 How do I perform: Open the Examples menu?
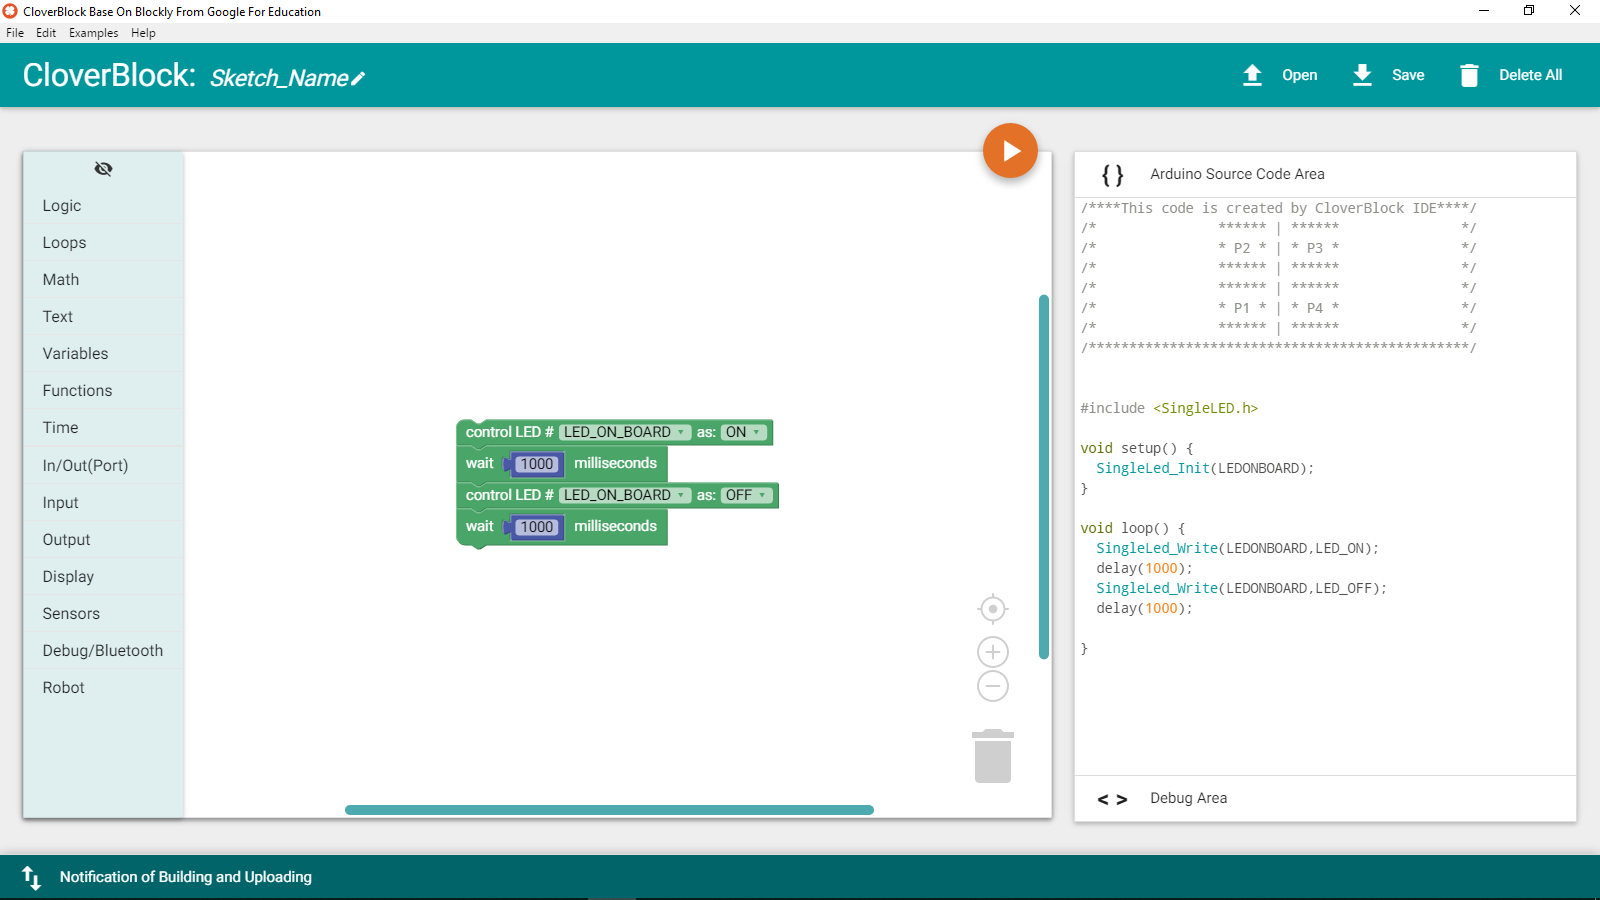point(93,33)
